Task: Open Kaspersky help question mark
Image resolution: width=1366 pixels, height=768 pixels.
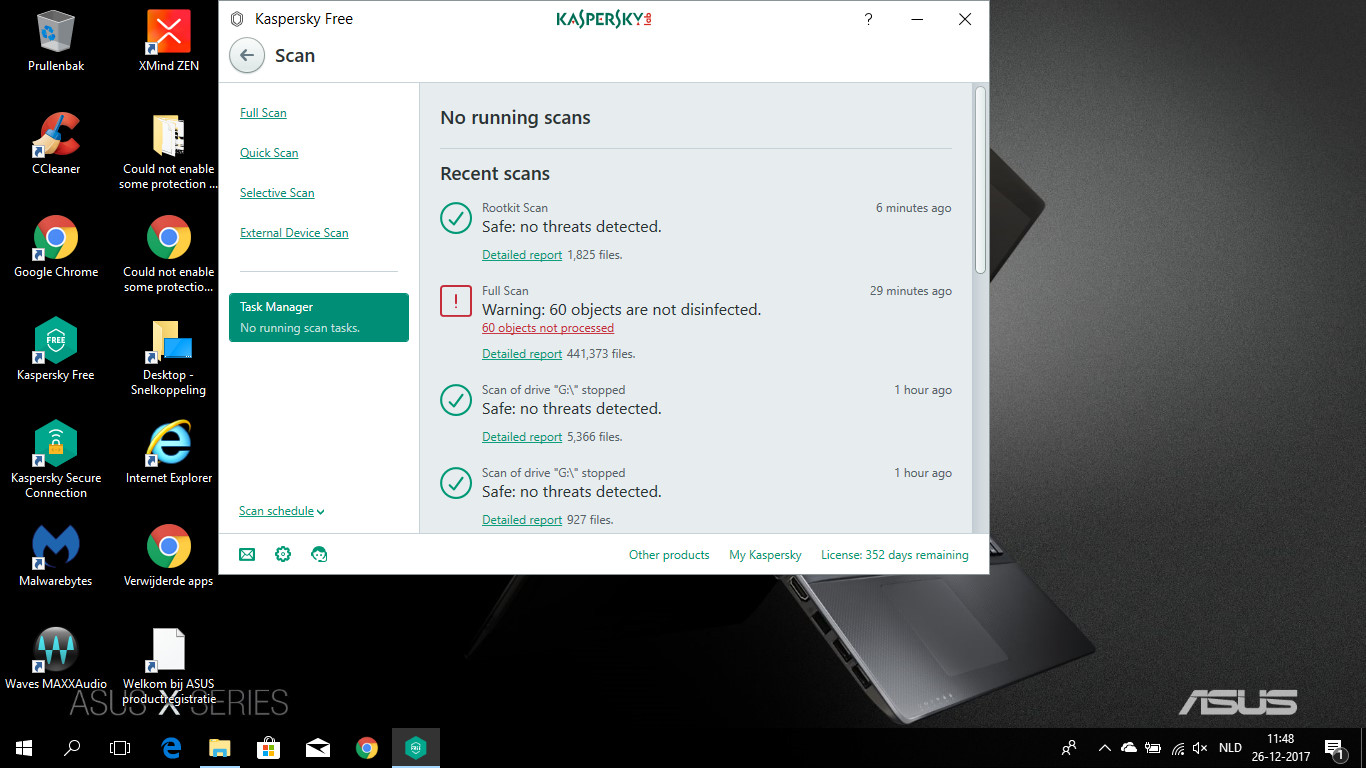Action: (869, 19)
